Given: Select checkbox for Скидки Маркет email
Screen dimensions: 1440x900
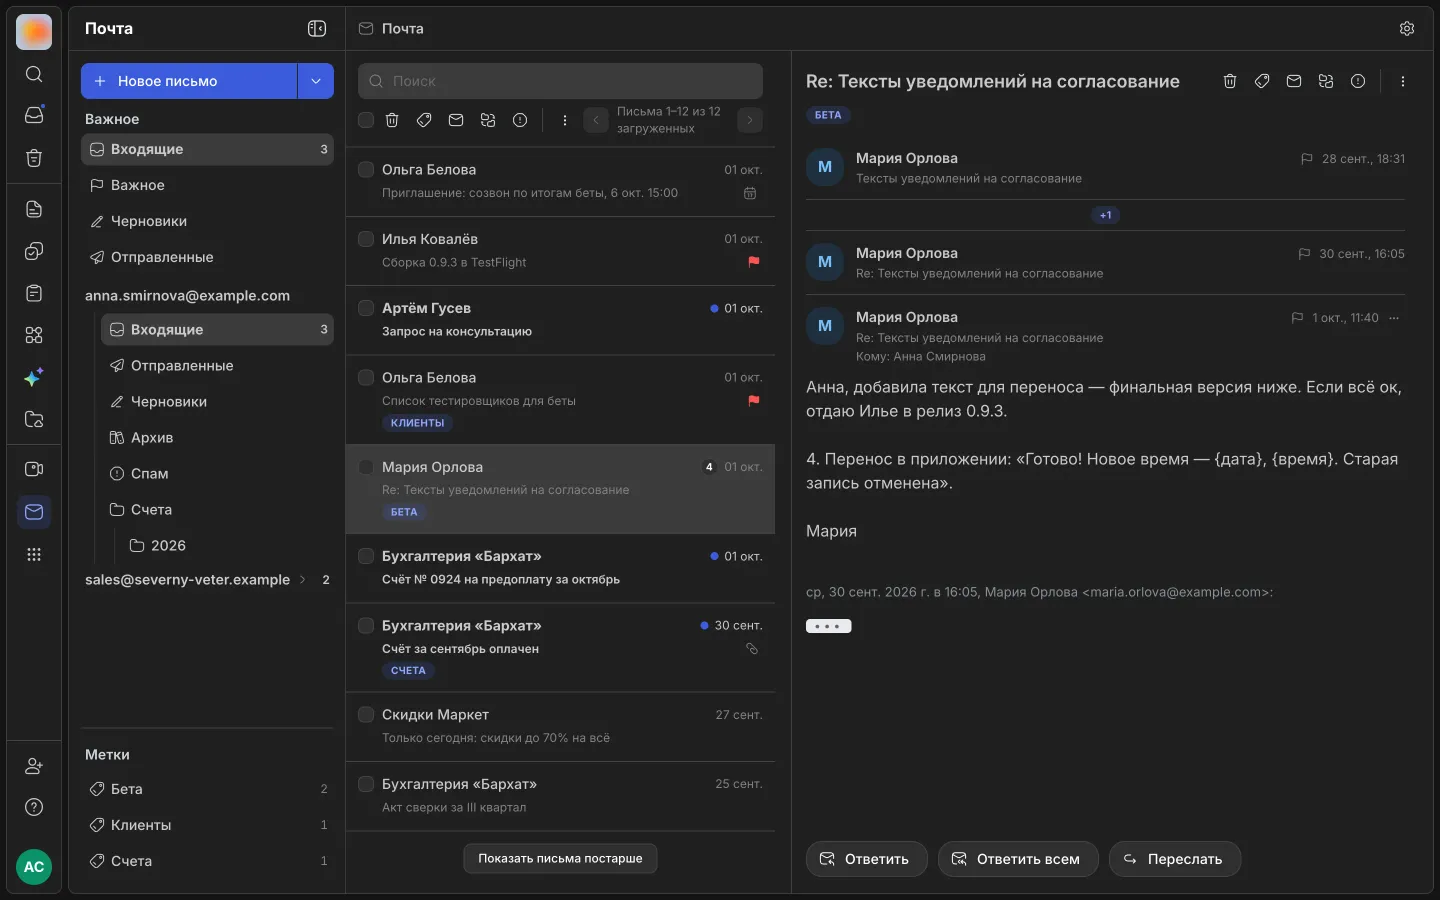Looking at the screenshot, I should point(366,714).
